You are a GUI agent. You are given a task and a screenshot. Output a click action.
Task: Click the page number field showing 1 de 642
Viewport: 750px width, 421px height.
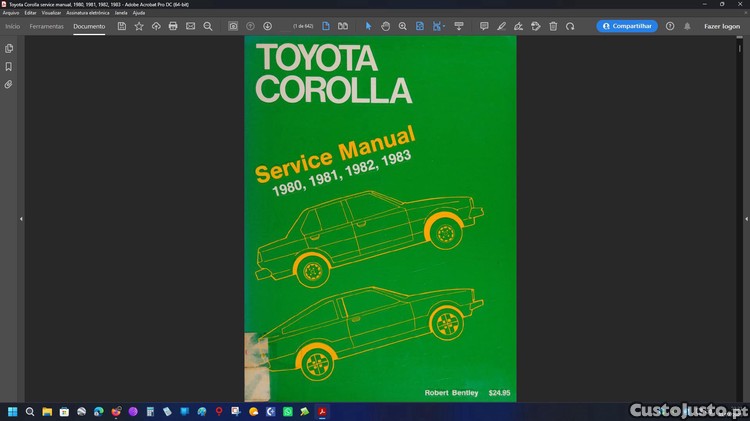(x=303, y=26)
